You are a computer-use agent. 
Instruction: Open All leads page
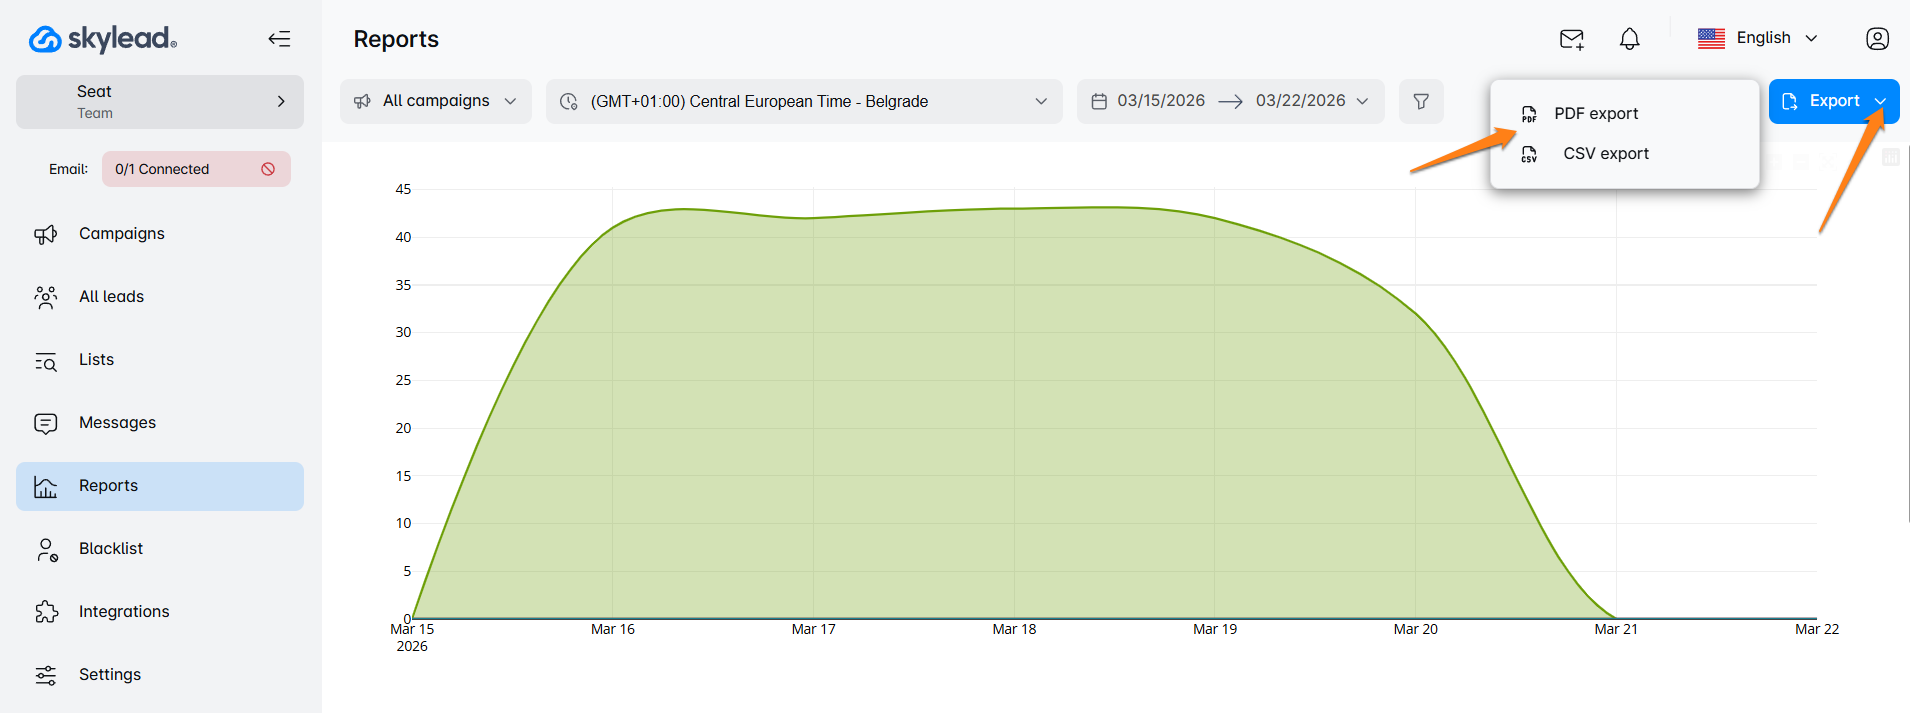point(111,297)
